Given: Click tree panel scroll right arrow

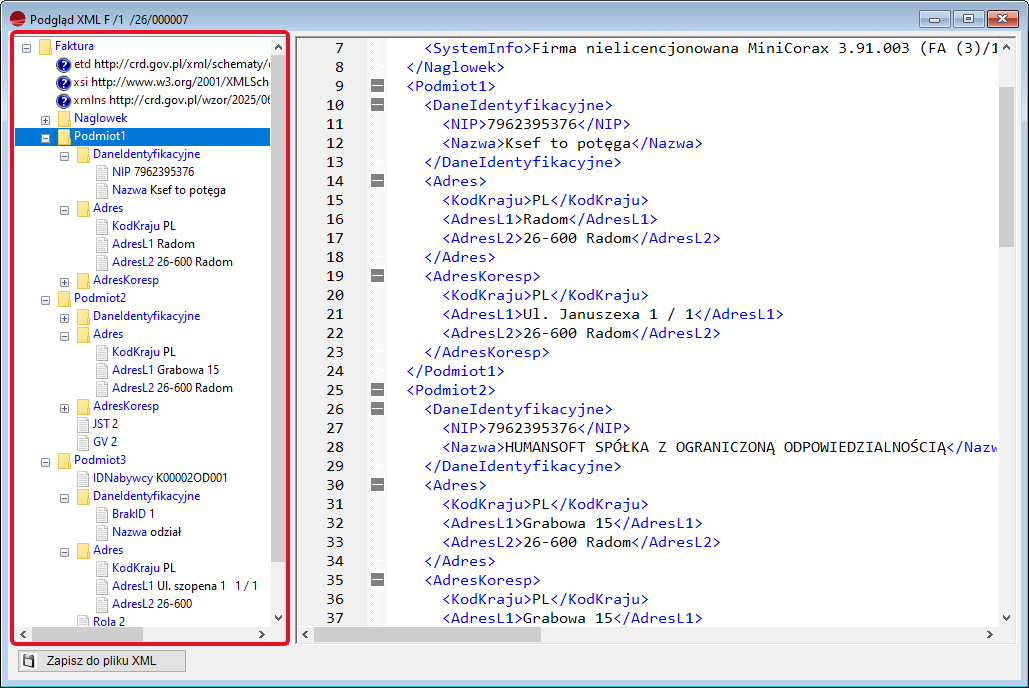Looking at the screenshot, I should pos(262,635).
